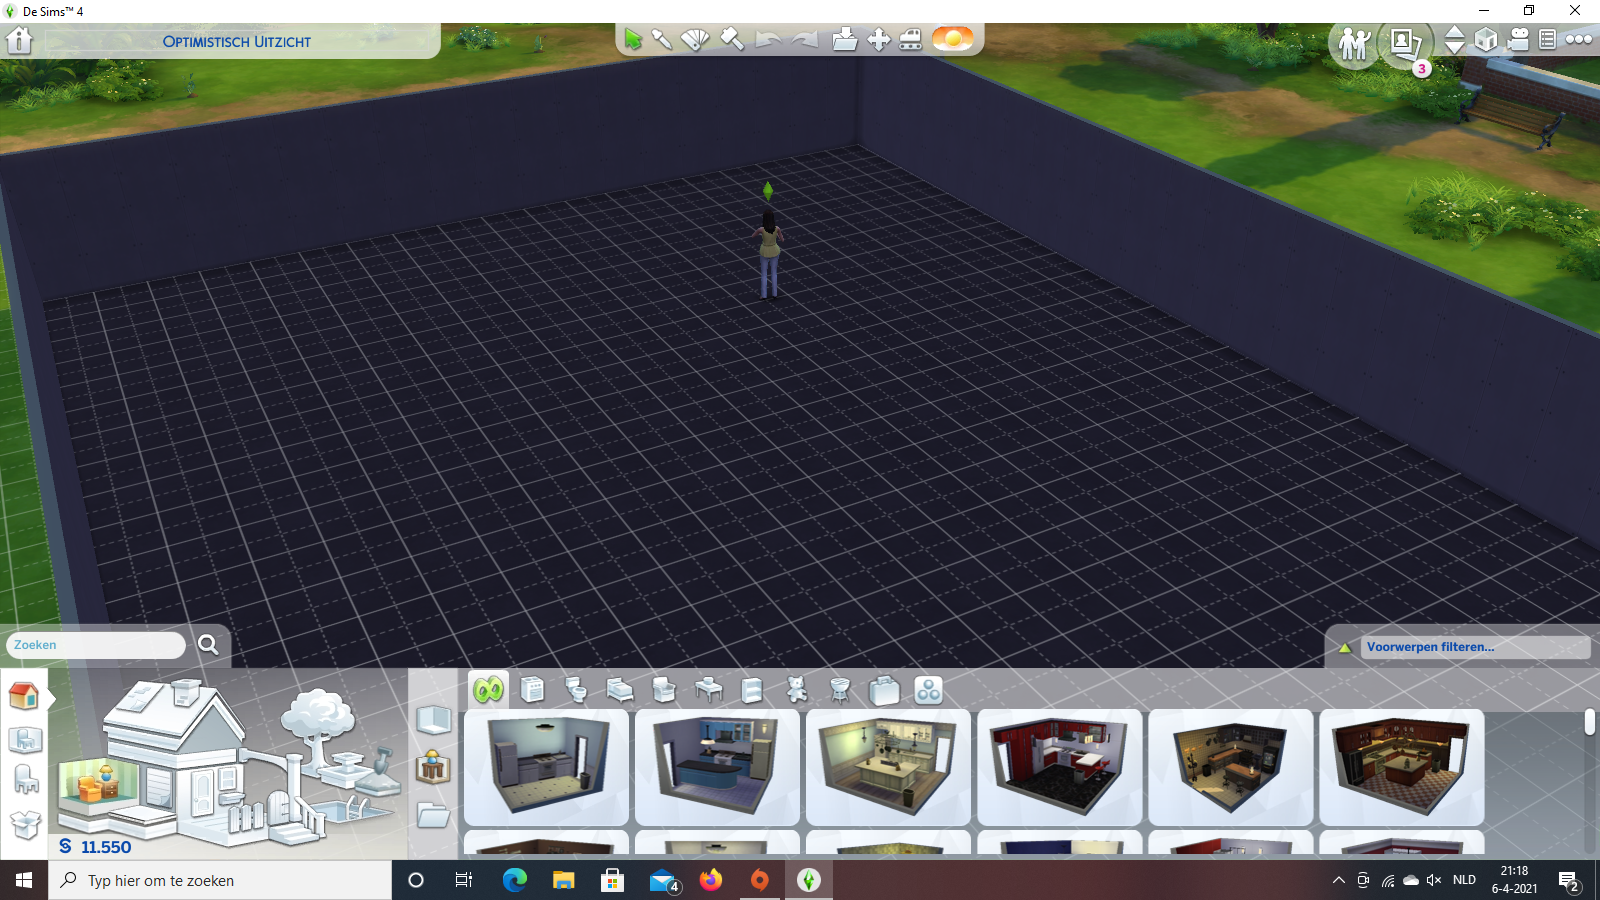Select the blue kitchen room thumbnail
The width and height of the screenshot is (1600, 900).
(717, 767)
